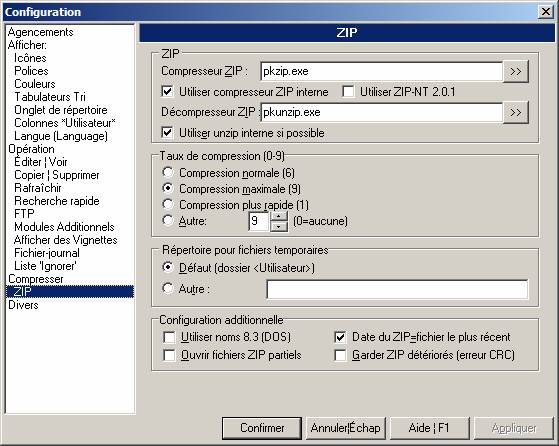Screen dimensions: 559x446
Task: Toggle Utiliser compresseur ZIP interne checkbox
Action: point(167,92)
